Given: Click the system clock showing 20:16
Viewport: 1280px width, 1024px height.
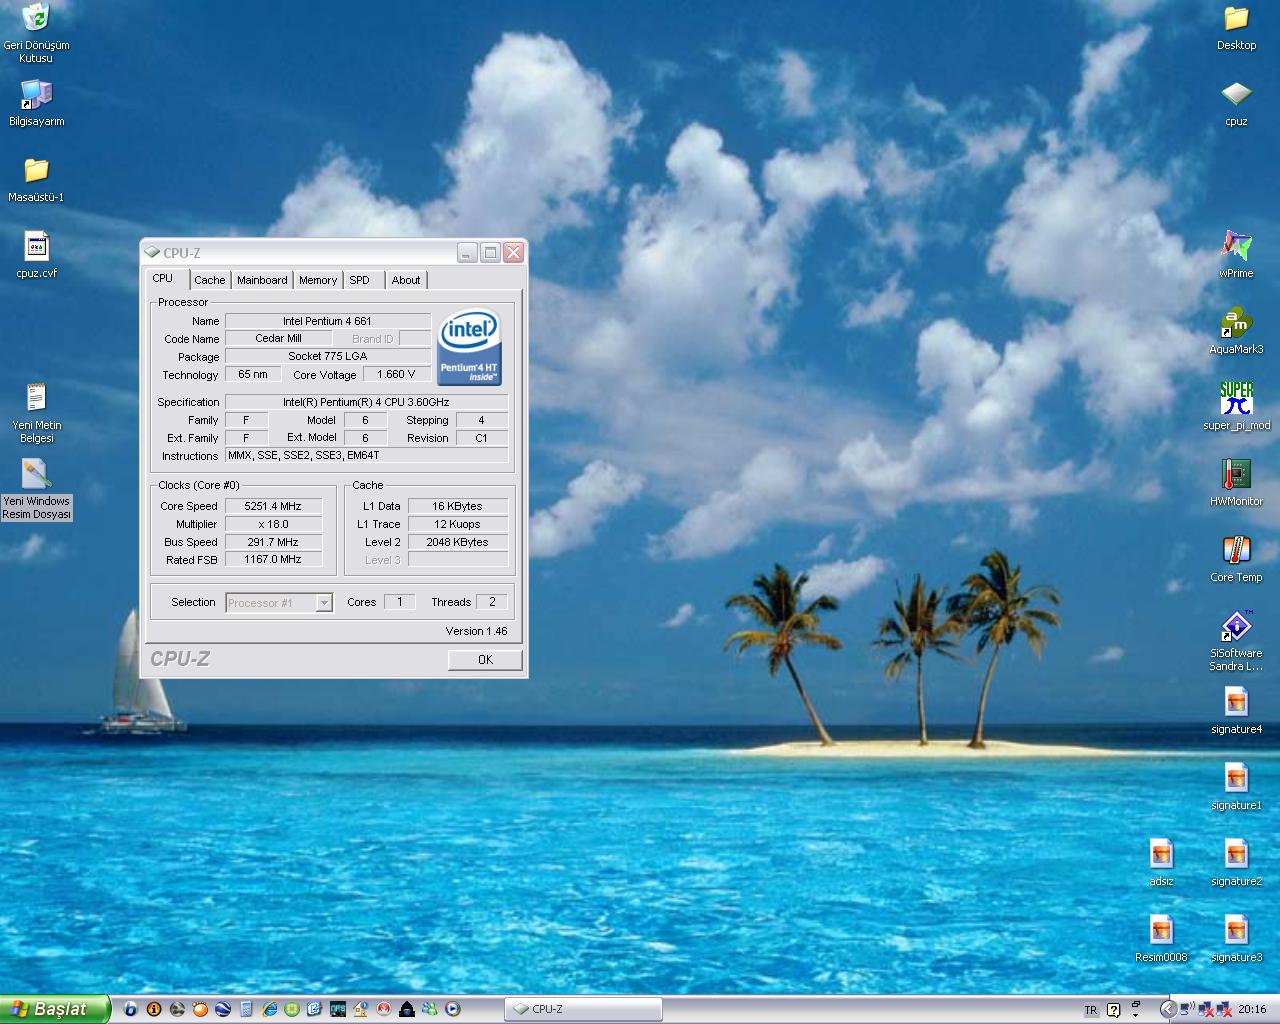Looking at the screenshot, I should coord(1251,1009).
